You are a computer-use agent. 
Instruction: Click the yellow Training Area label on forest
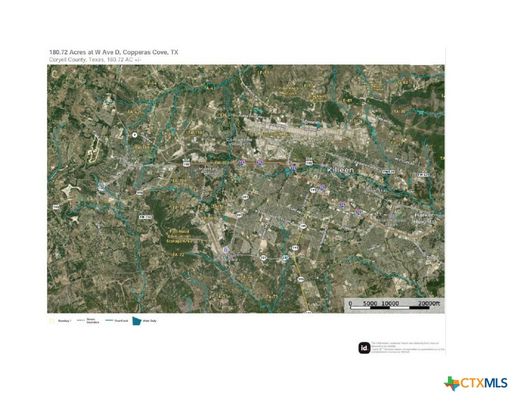(178, 236)
